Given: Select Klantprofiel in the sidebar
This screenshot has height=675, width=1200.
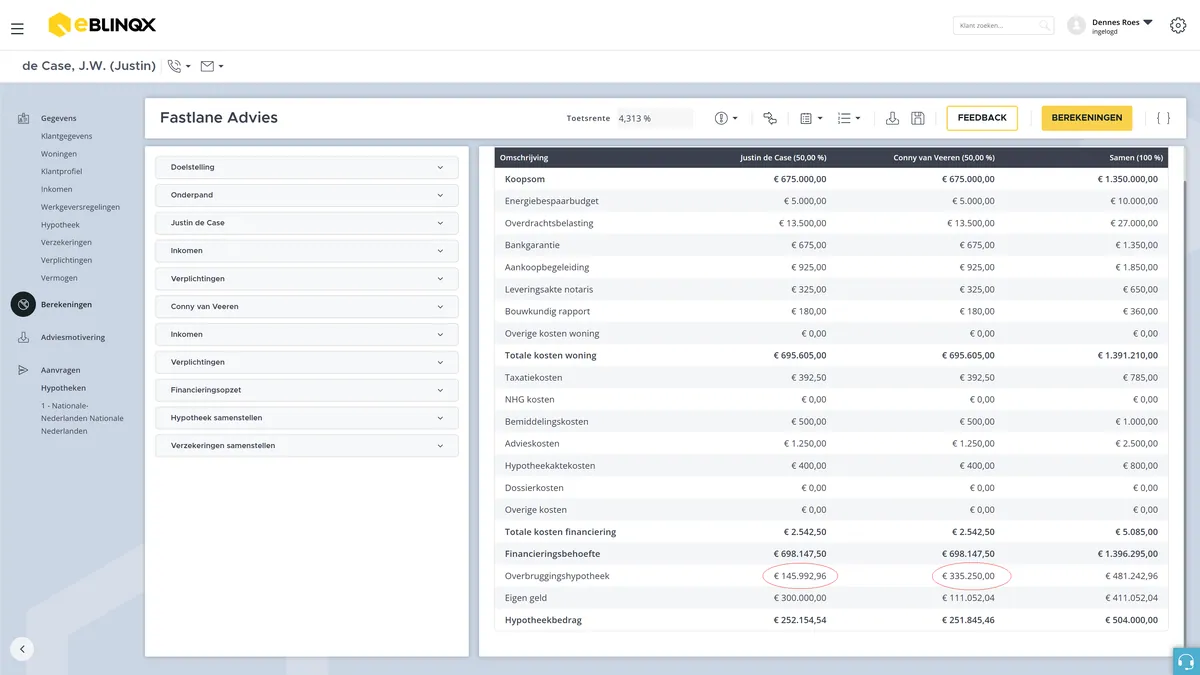Looking at the screenshot, I should [62, 172].
